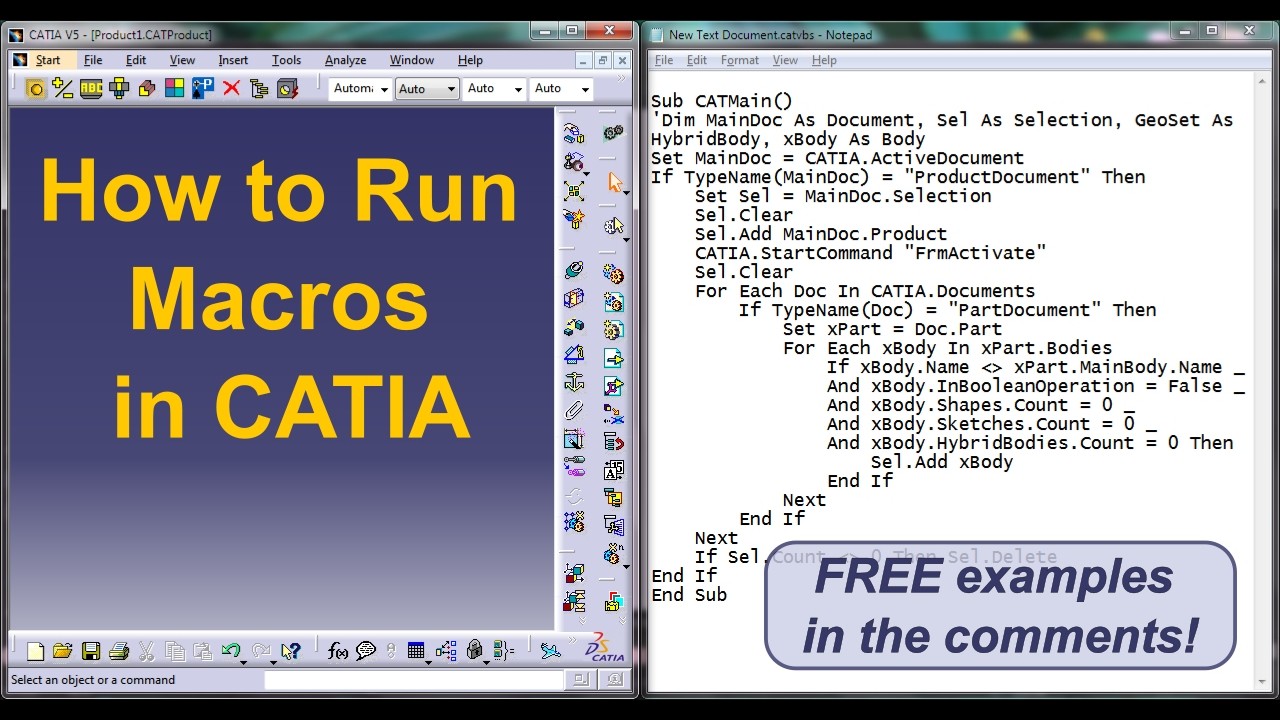Click the paperclip icon in side toolbar
1280x720 pixels.
(x=574, y=410)
